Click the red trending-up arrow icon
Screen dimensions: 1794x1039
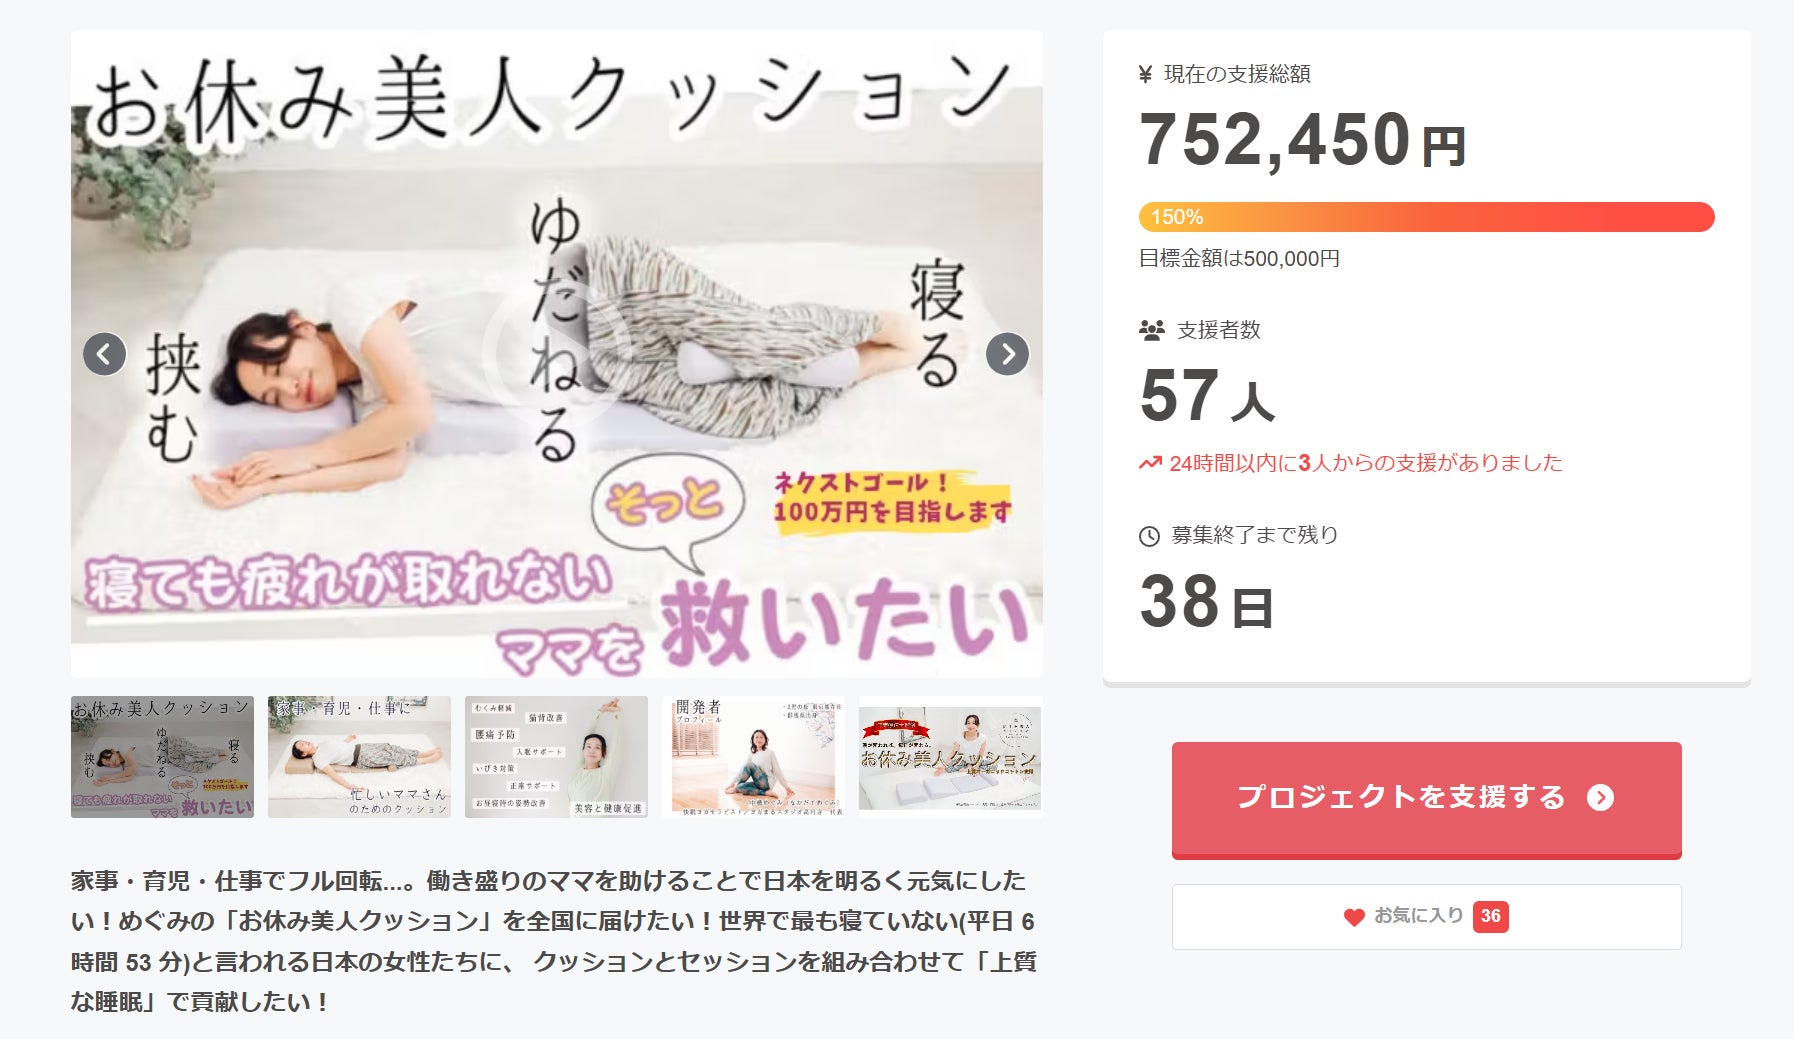1150,463
